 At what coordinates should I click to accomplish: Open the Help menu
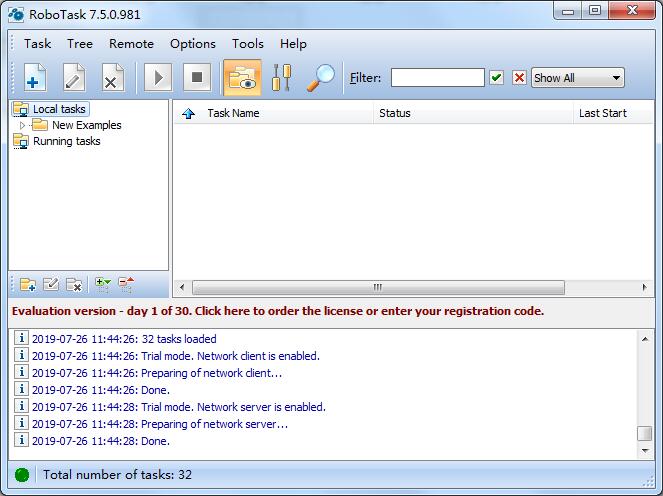point(293,44)
